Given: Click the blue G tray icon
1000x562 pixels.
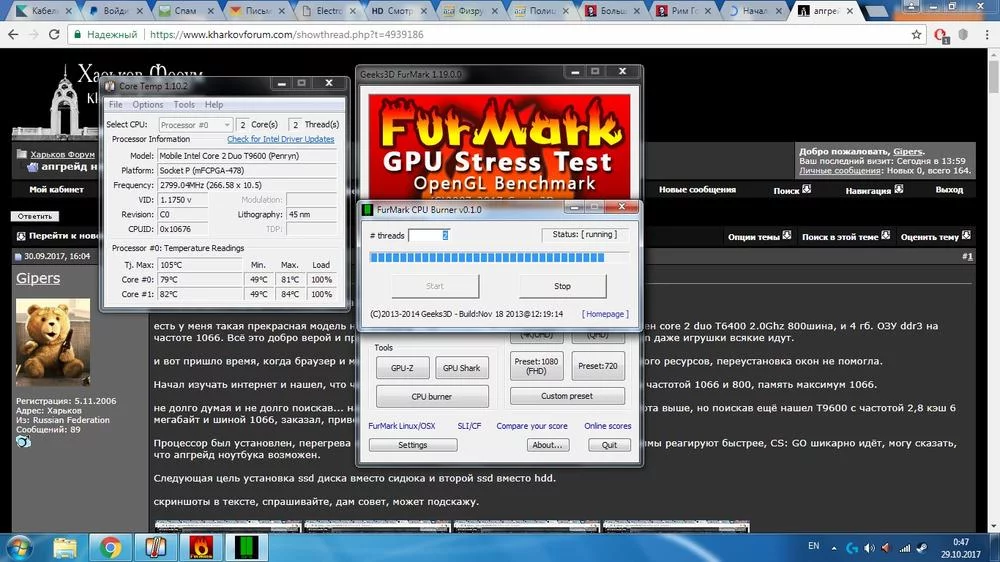Looking at the screenshot, I should (852, 548).
